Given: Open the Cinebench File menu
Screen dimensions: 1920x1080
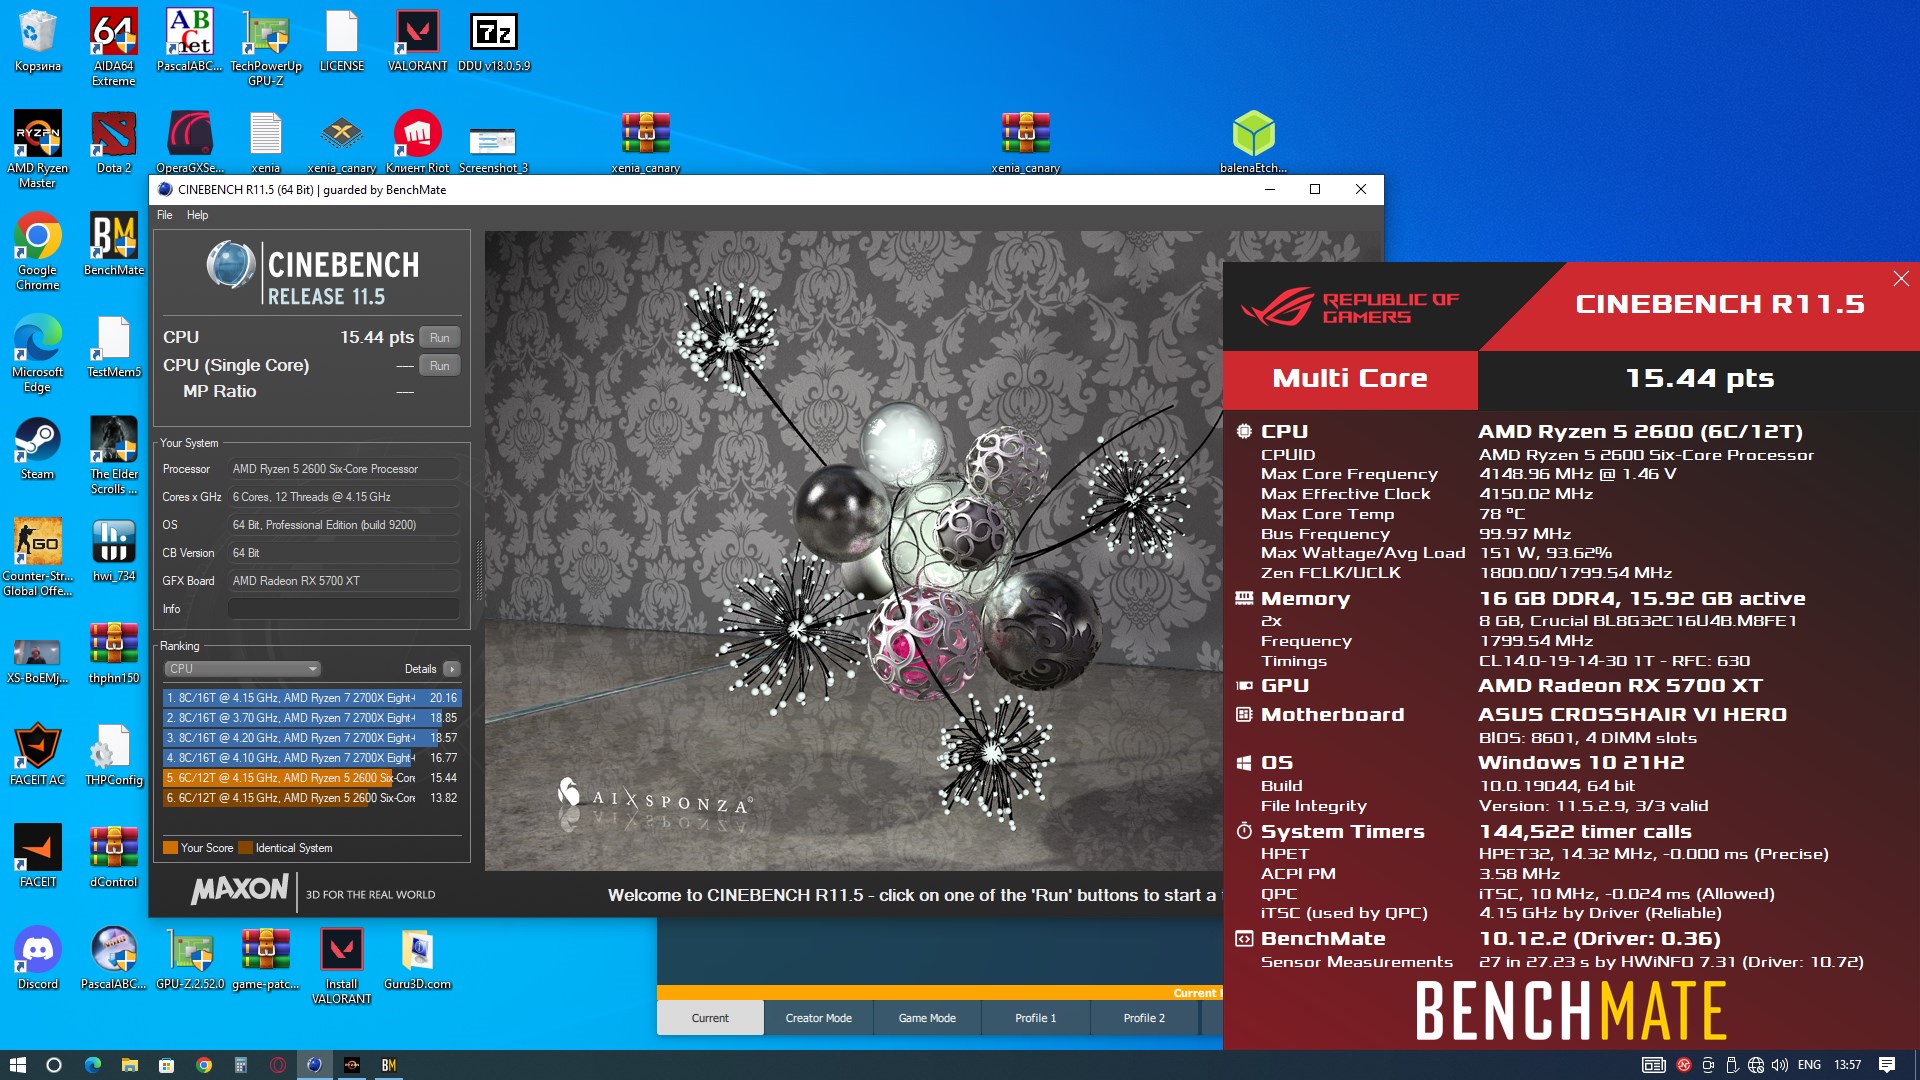Looking at the screenshot, I should [x=164, y=215].
